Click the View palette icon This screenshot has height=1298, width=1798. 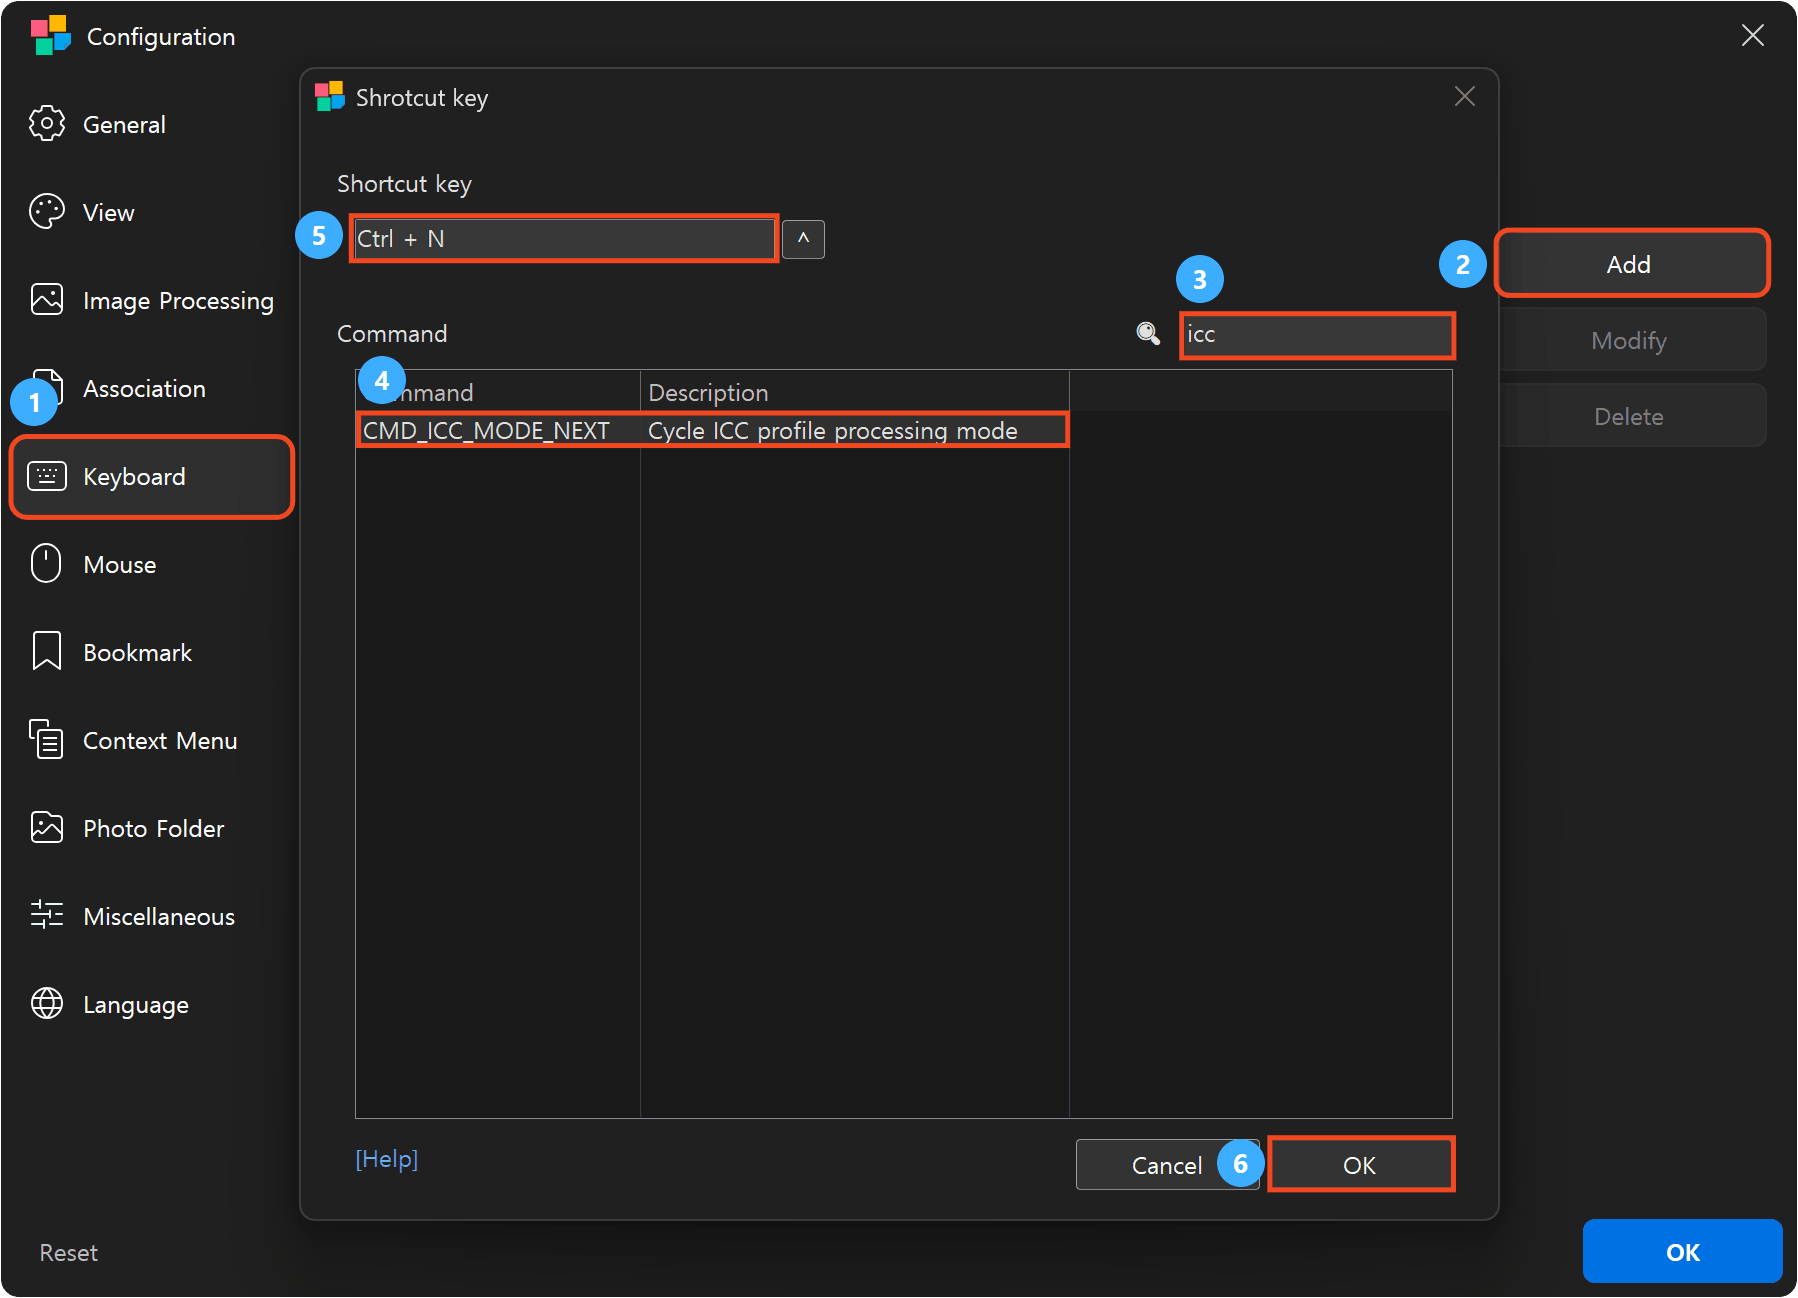[x=47, y=212]
